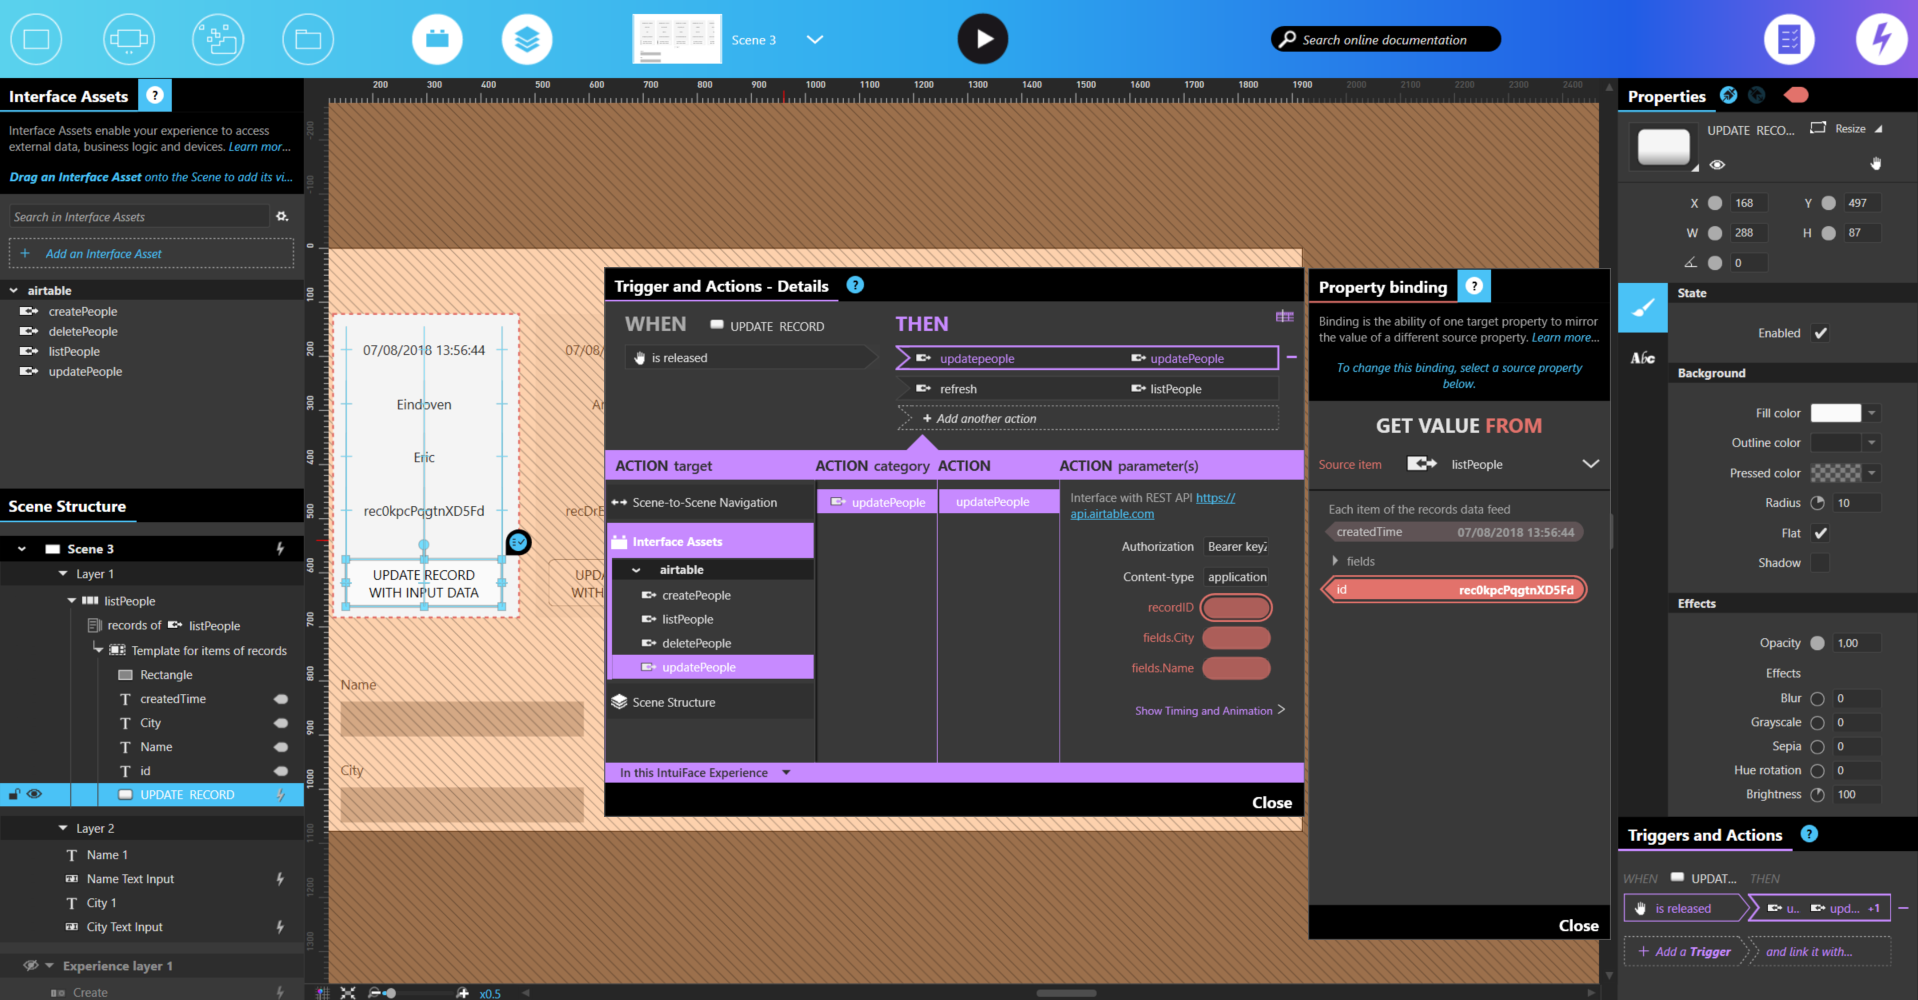Toggle binding pill on createdTime row
Screen dimensions: 1918x1000
pos(281,698)
